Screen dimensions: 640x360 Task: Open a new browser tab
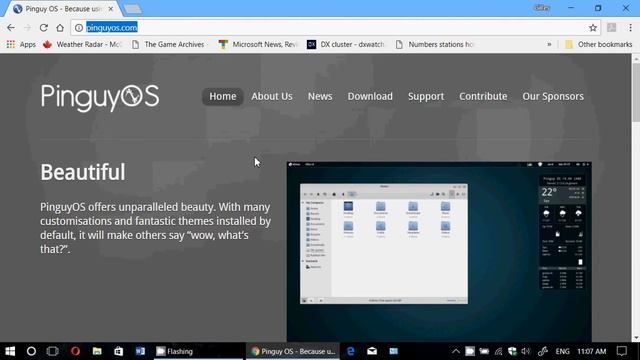(x=133, y=9)
